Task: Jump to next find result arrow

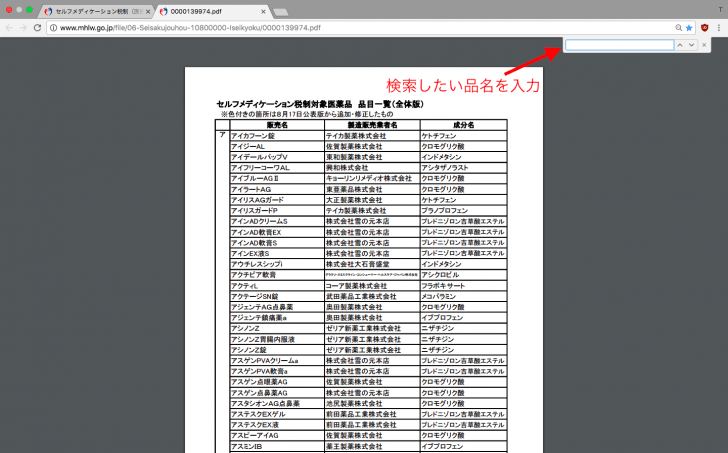Action: [x=692, y=45]
